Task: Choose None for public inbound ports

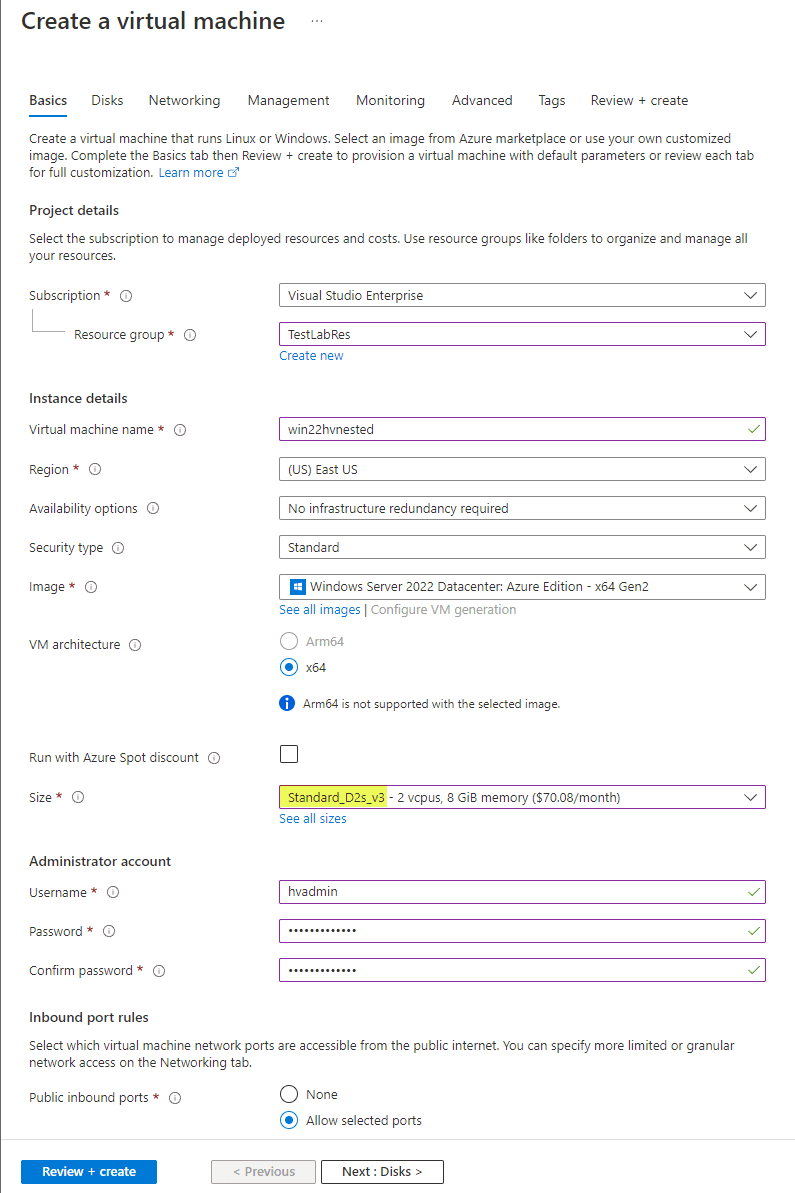Action: [x=289, y=1094]
